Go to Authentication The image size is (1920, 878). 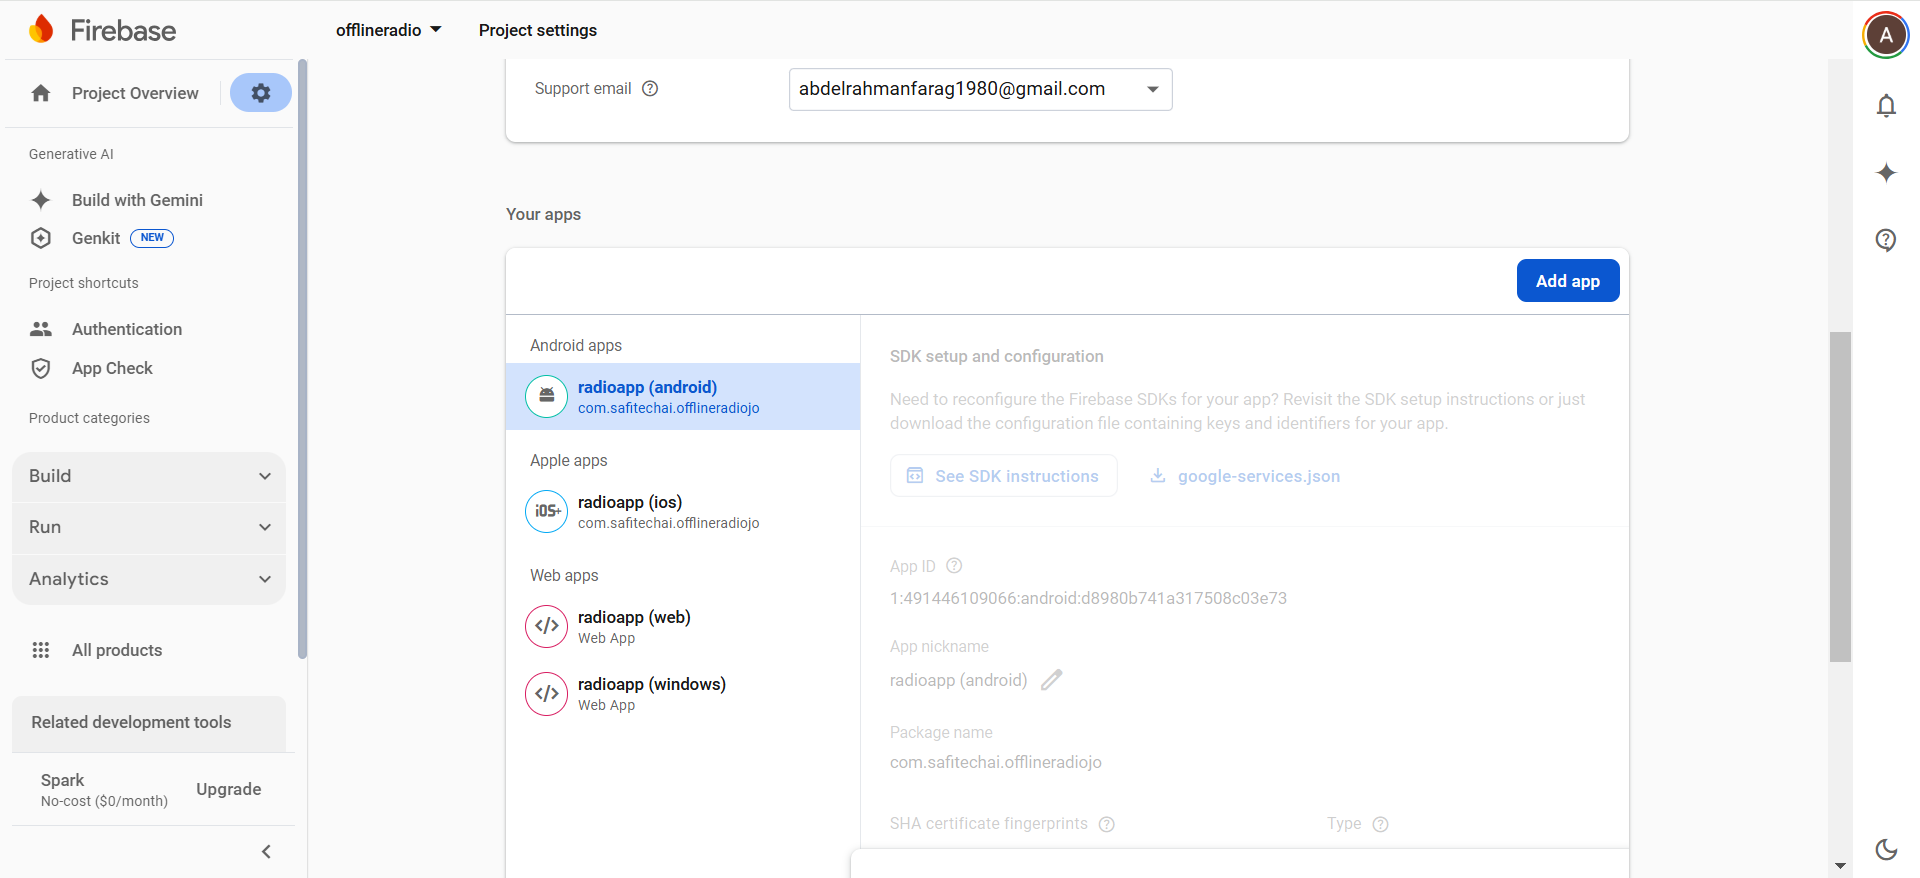click(x=127, y=329)
